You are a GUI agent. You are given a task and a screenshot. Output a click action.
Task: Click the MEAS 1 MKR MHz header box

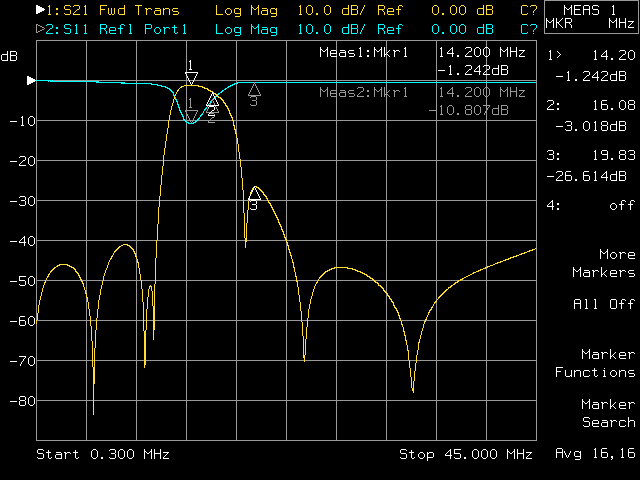[x=591, y=17]
